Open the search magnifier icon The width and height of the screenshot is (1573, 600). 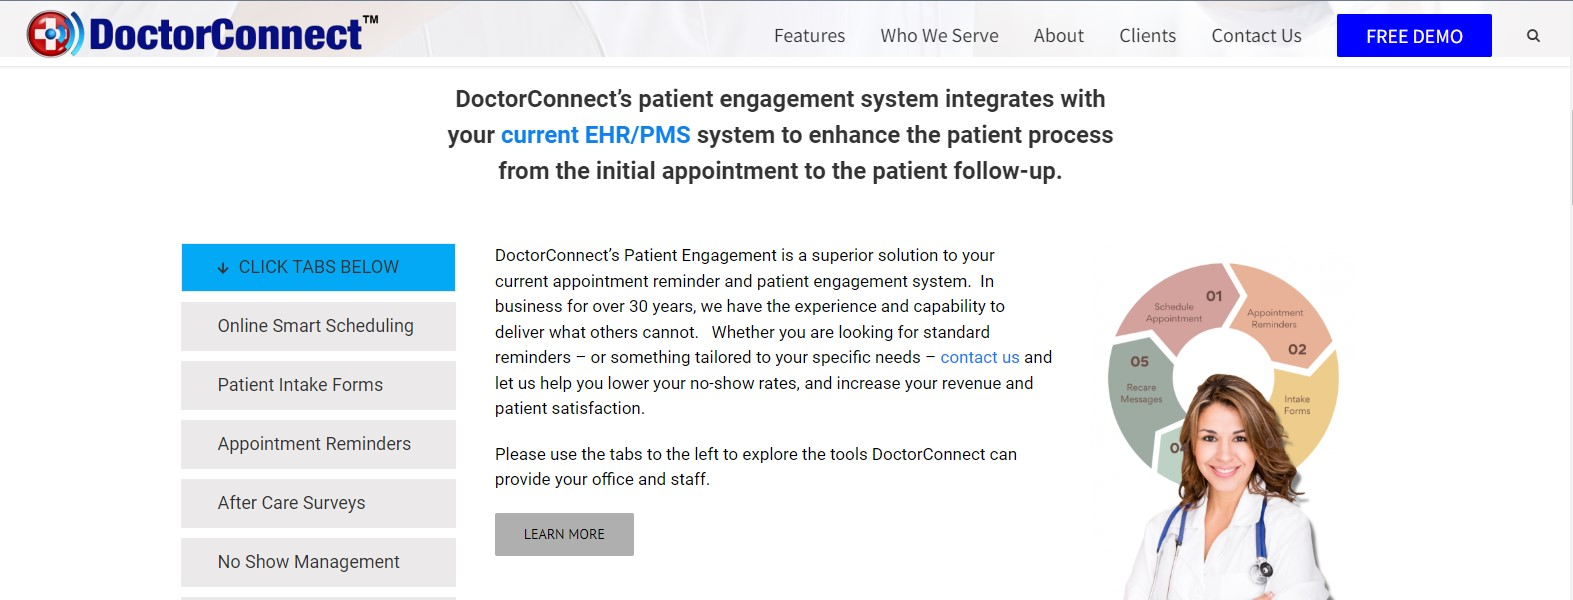(x=1533, y=36)
